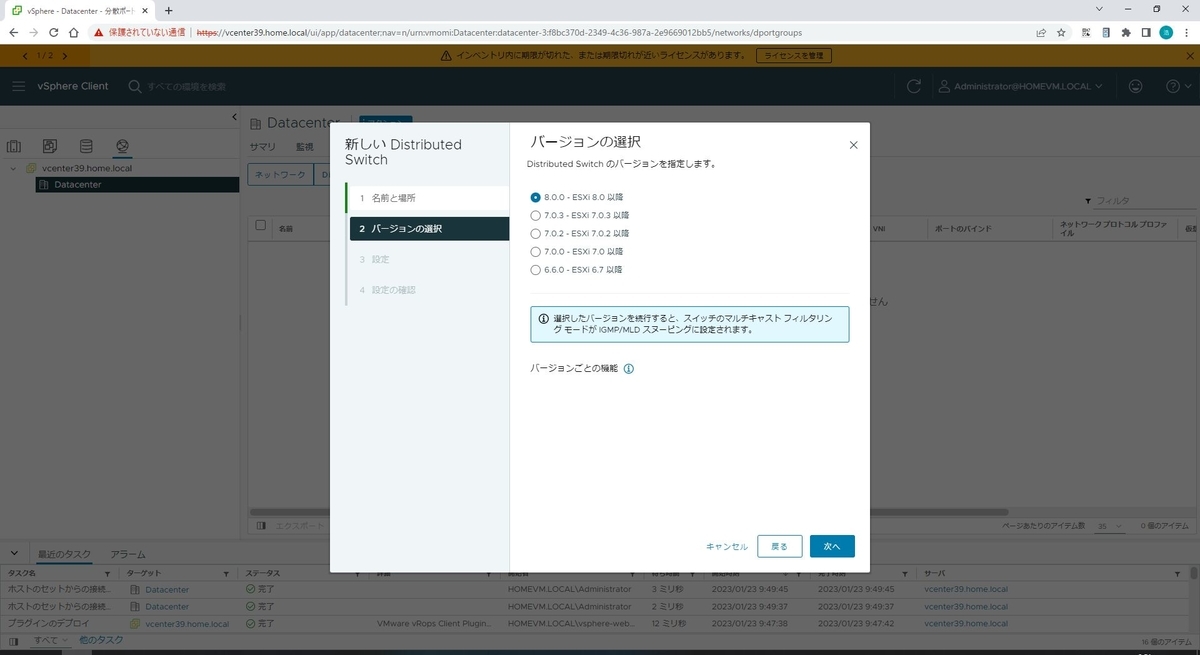The width and height of the screenshot is (1200, 655).
Task: Open a new browser tab
Action: click(168, 10)
